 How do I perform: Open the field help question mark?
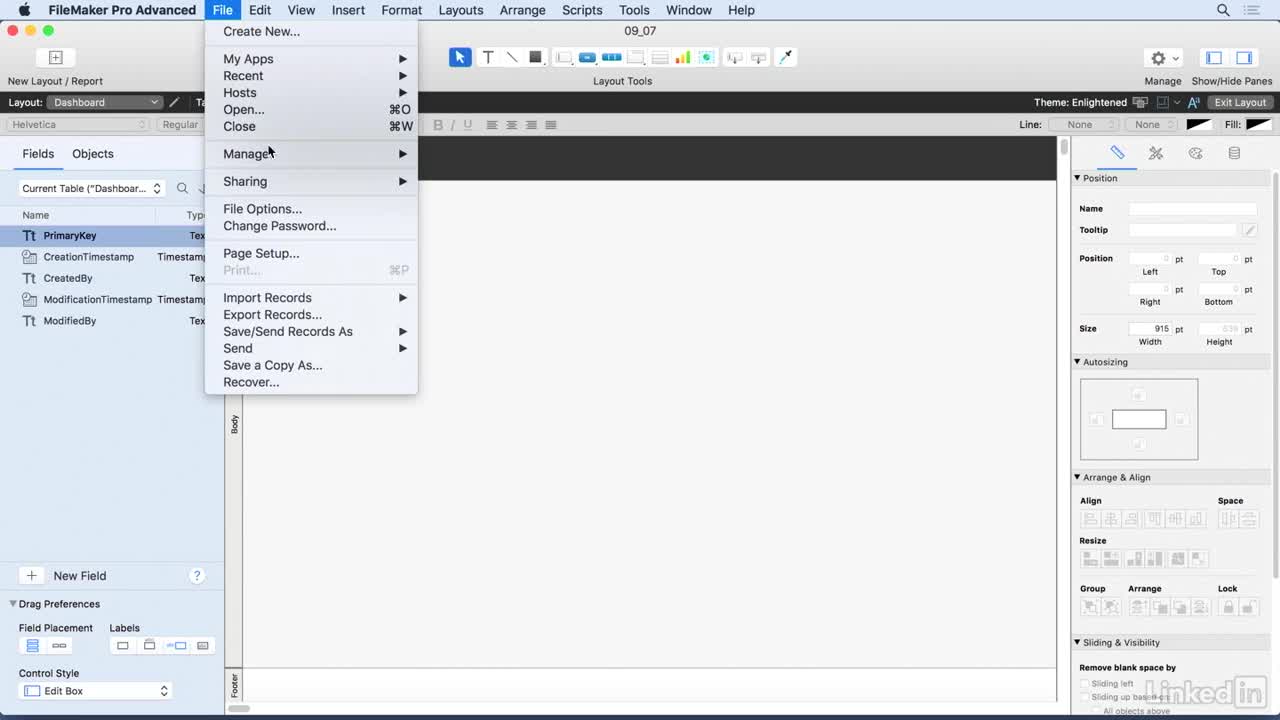pyautogui.click(x=197, y=576)
